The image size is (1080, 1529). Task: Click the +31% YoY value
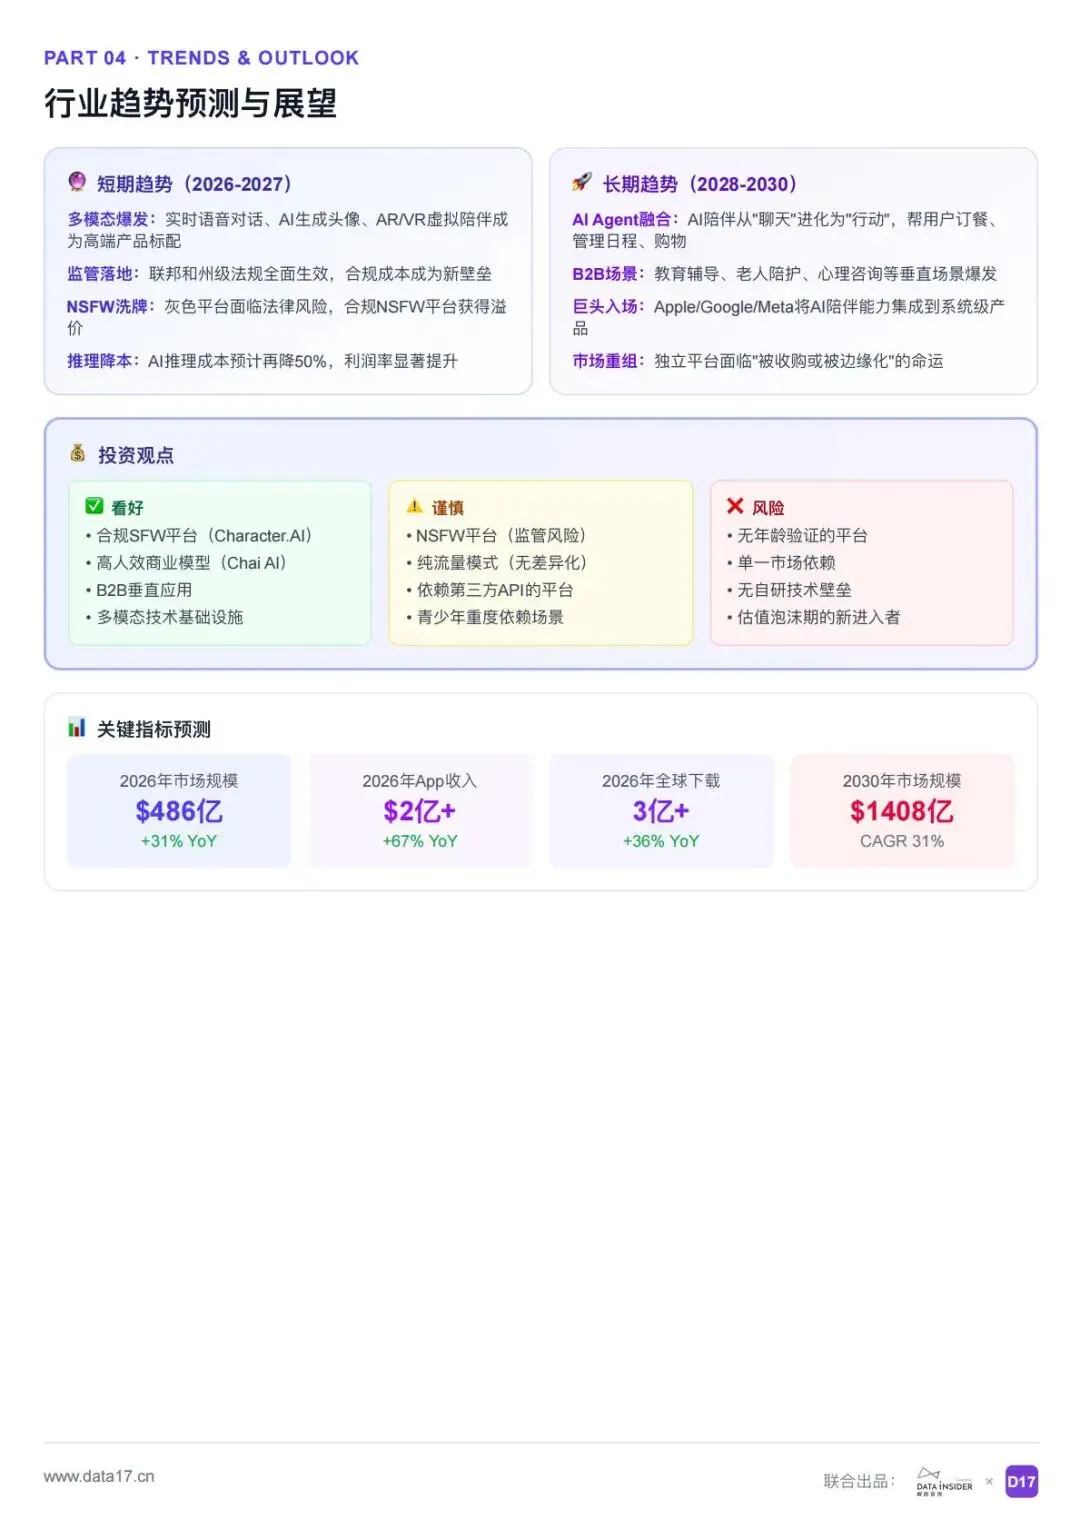click(x=179, y=841)
